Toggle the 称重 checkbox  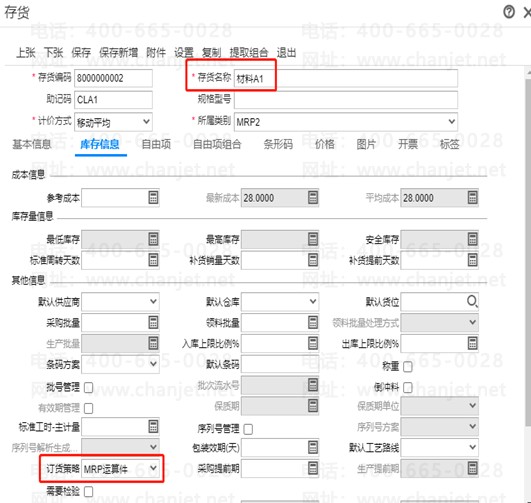408,367
